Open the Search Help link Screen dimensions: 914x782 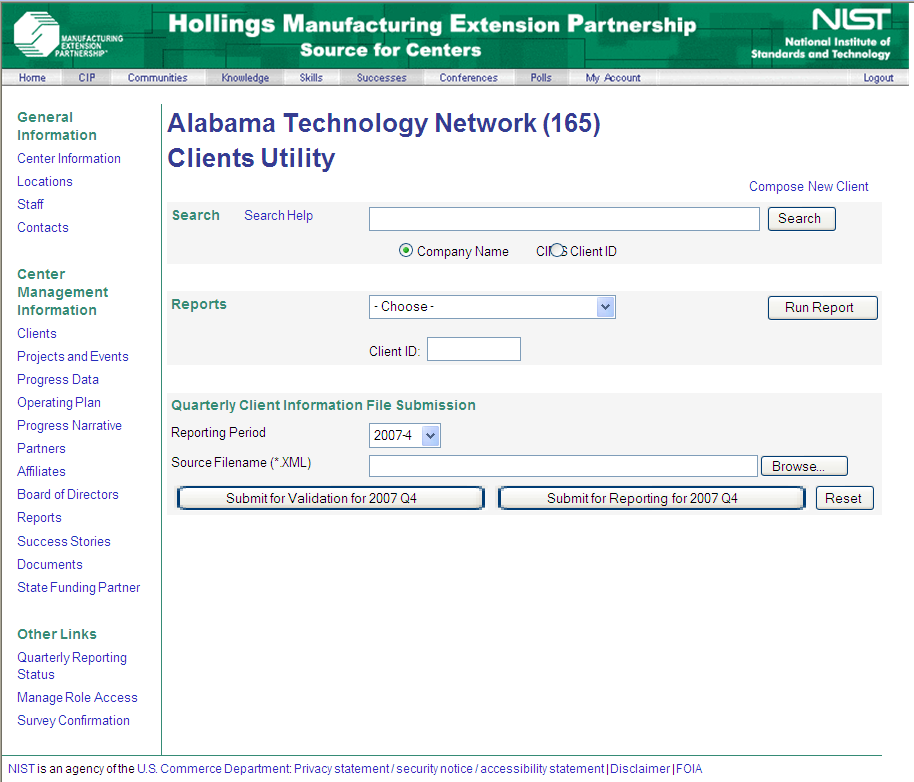[278, 216]
